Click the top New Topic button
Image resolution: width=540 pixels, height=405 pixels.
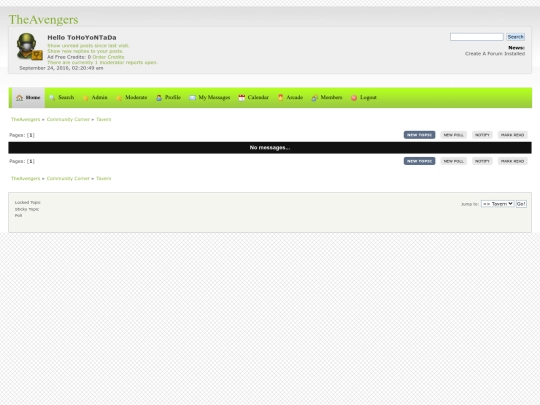[419, 135]
